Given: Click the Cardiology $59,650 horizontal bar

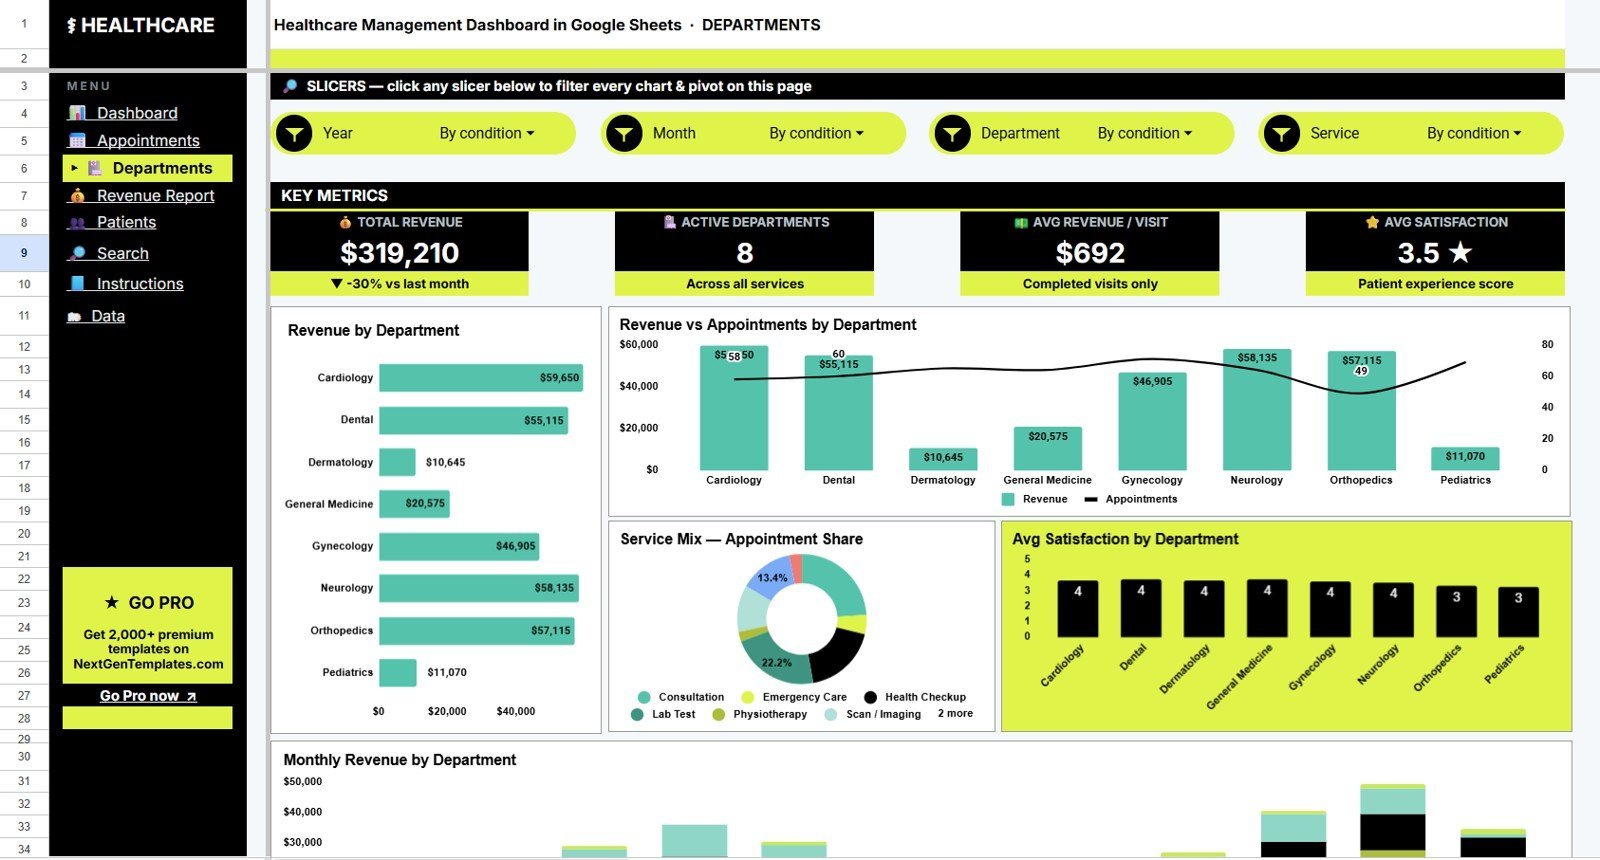Looking at the screenshot, I should click(481, 378).
